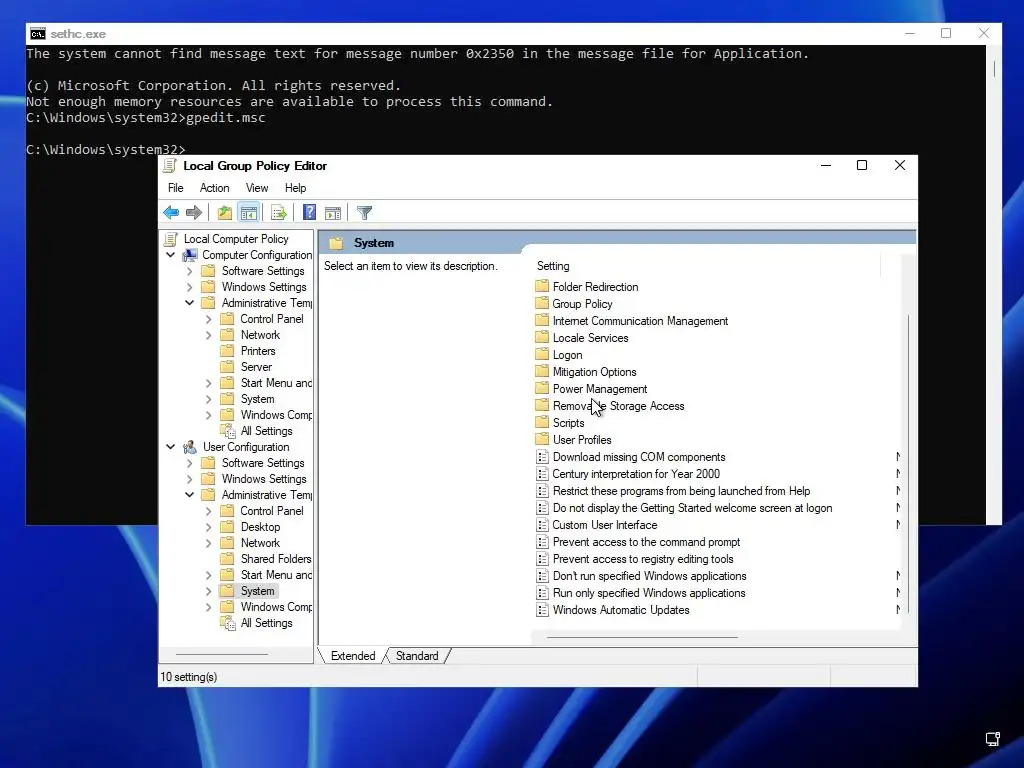1024x768 pixels.
Task: Click the Filter funnel toolbar icon
Action: coord(364,212)
